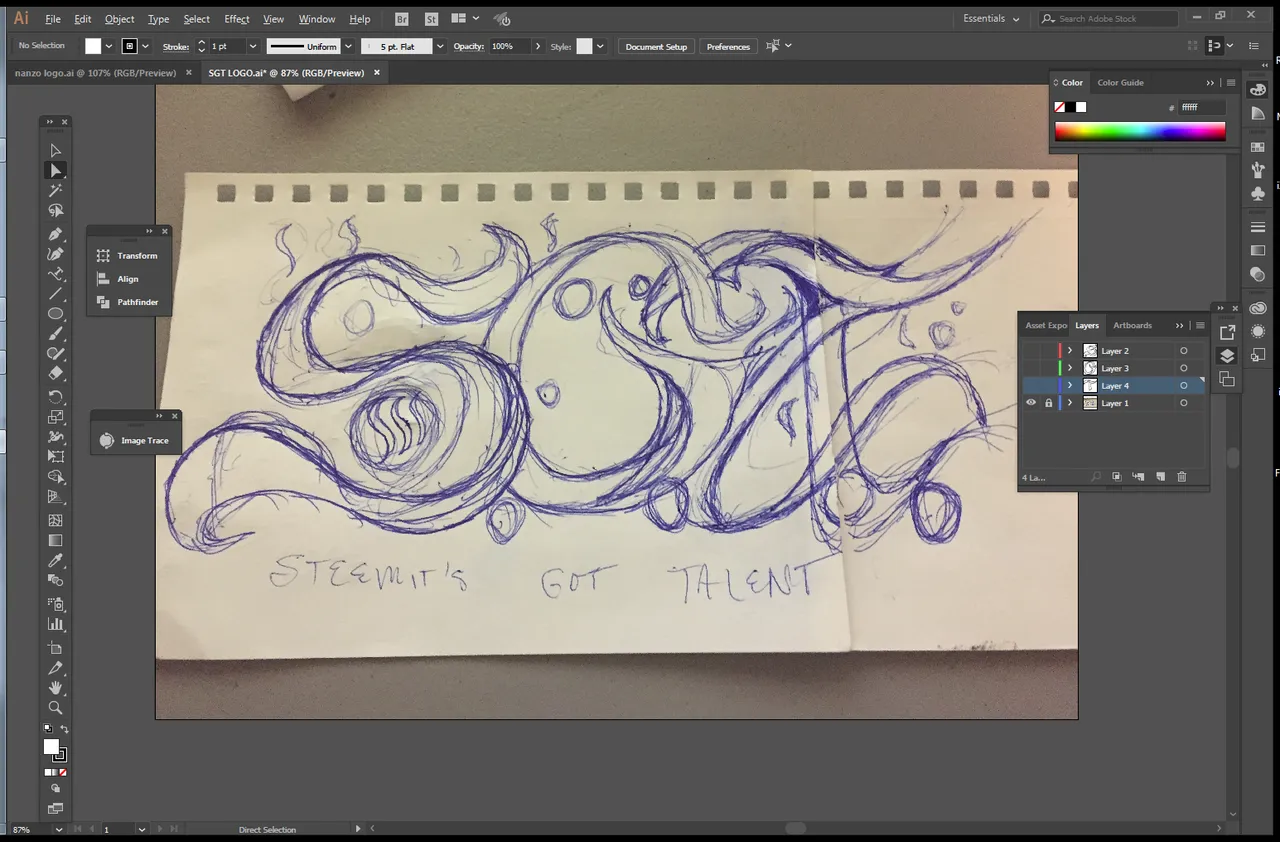Select the Eyedropper tool
This screenshot has width=1280, height=842.
click(x=56, y=561)
